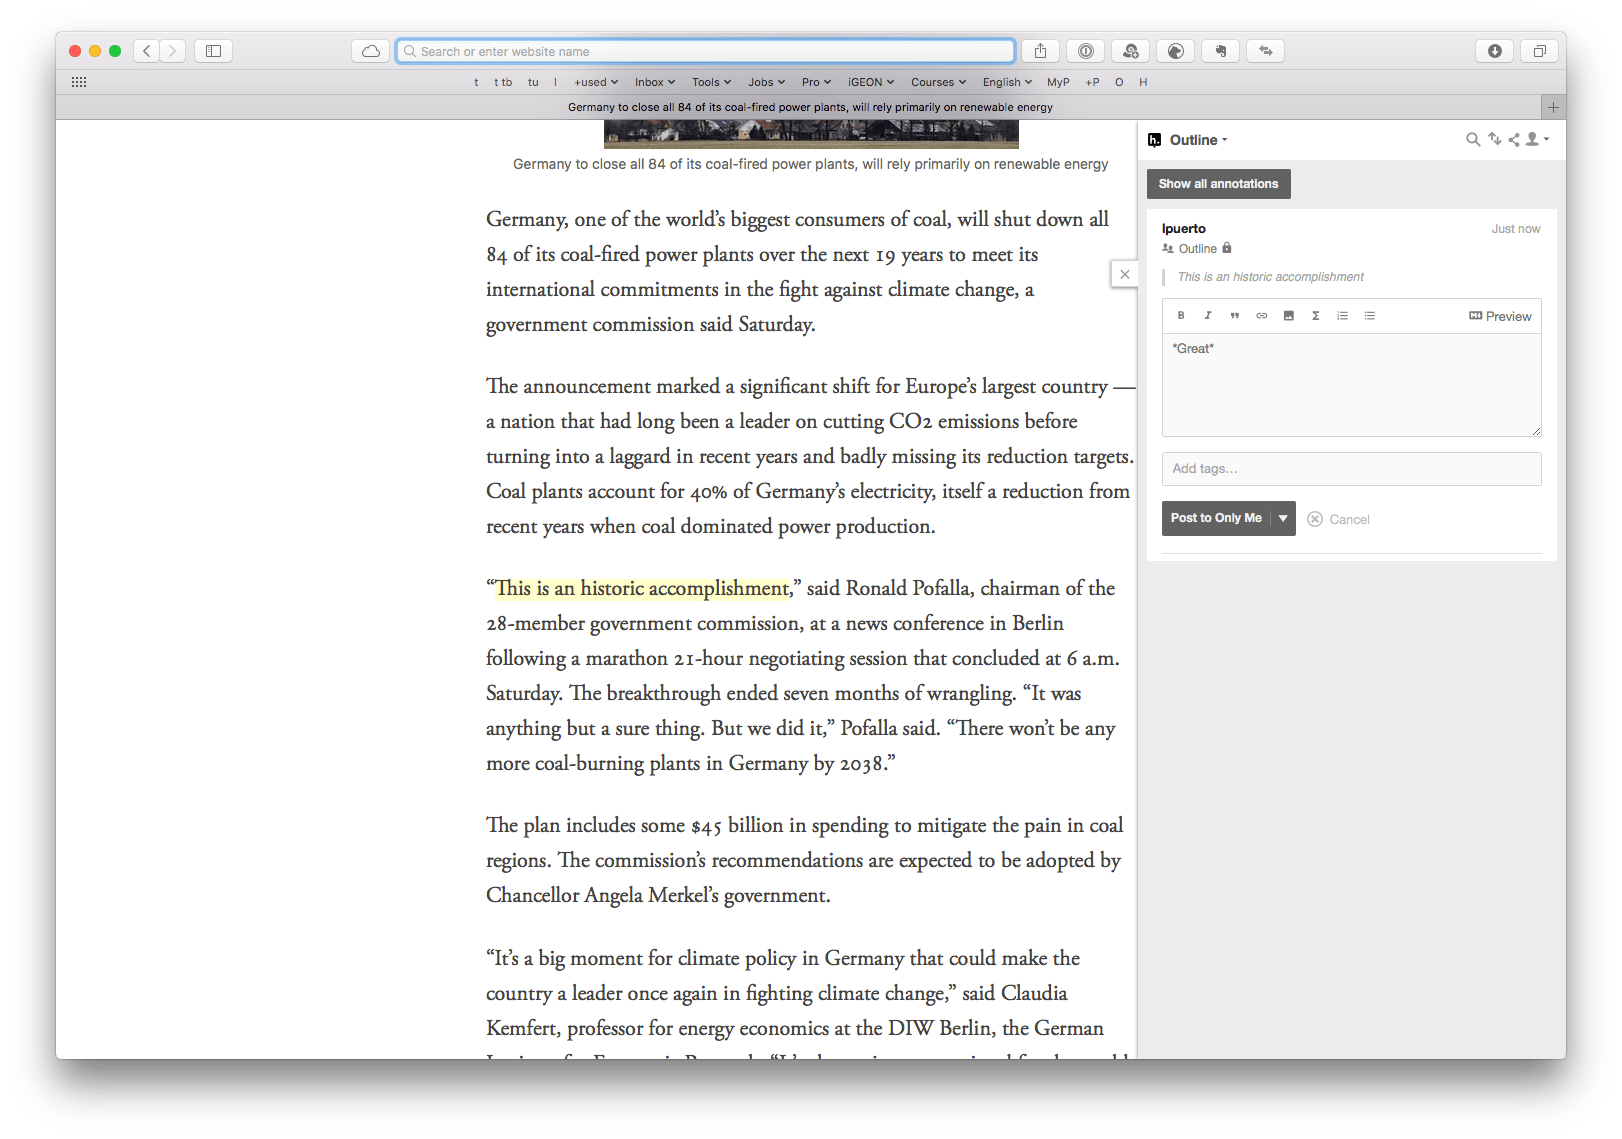
Task: Change annotation sort order with arrows icon
Action: tap(1494, 139)
